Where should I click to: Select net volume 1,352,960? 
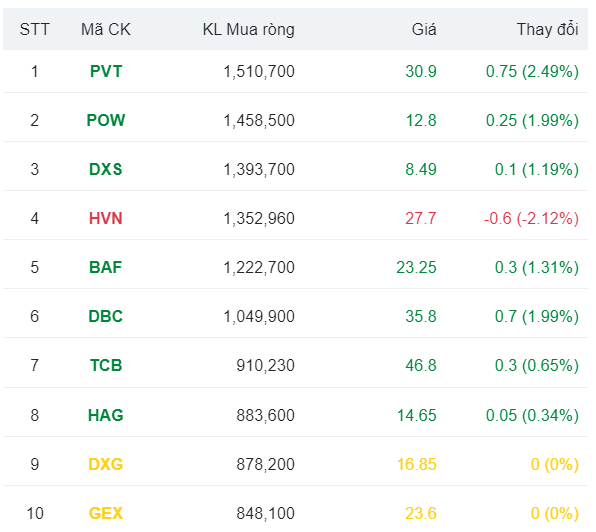[259, 218]
